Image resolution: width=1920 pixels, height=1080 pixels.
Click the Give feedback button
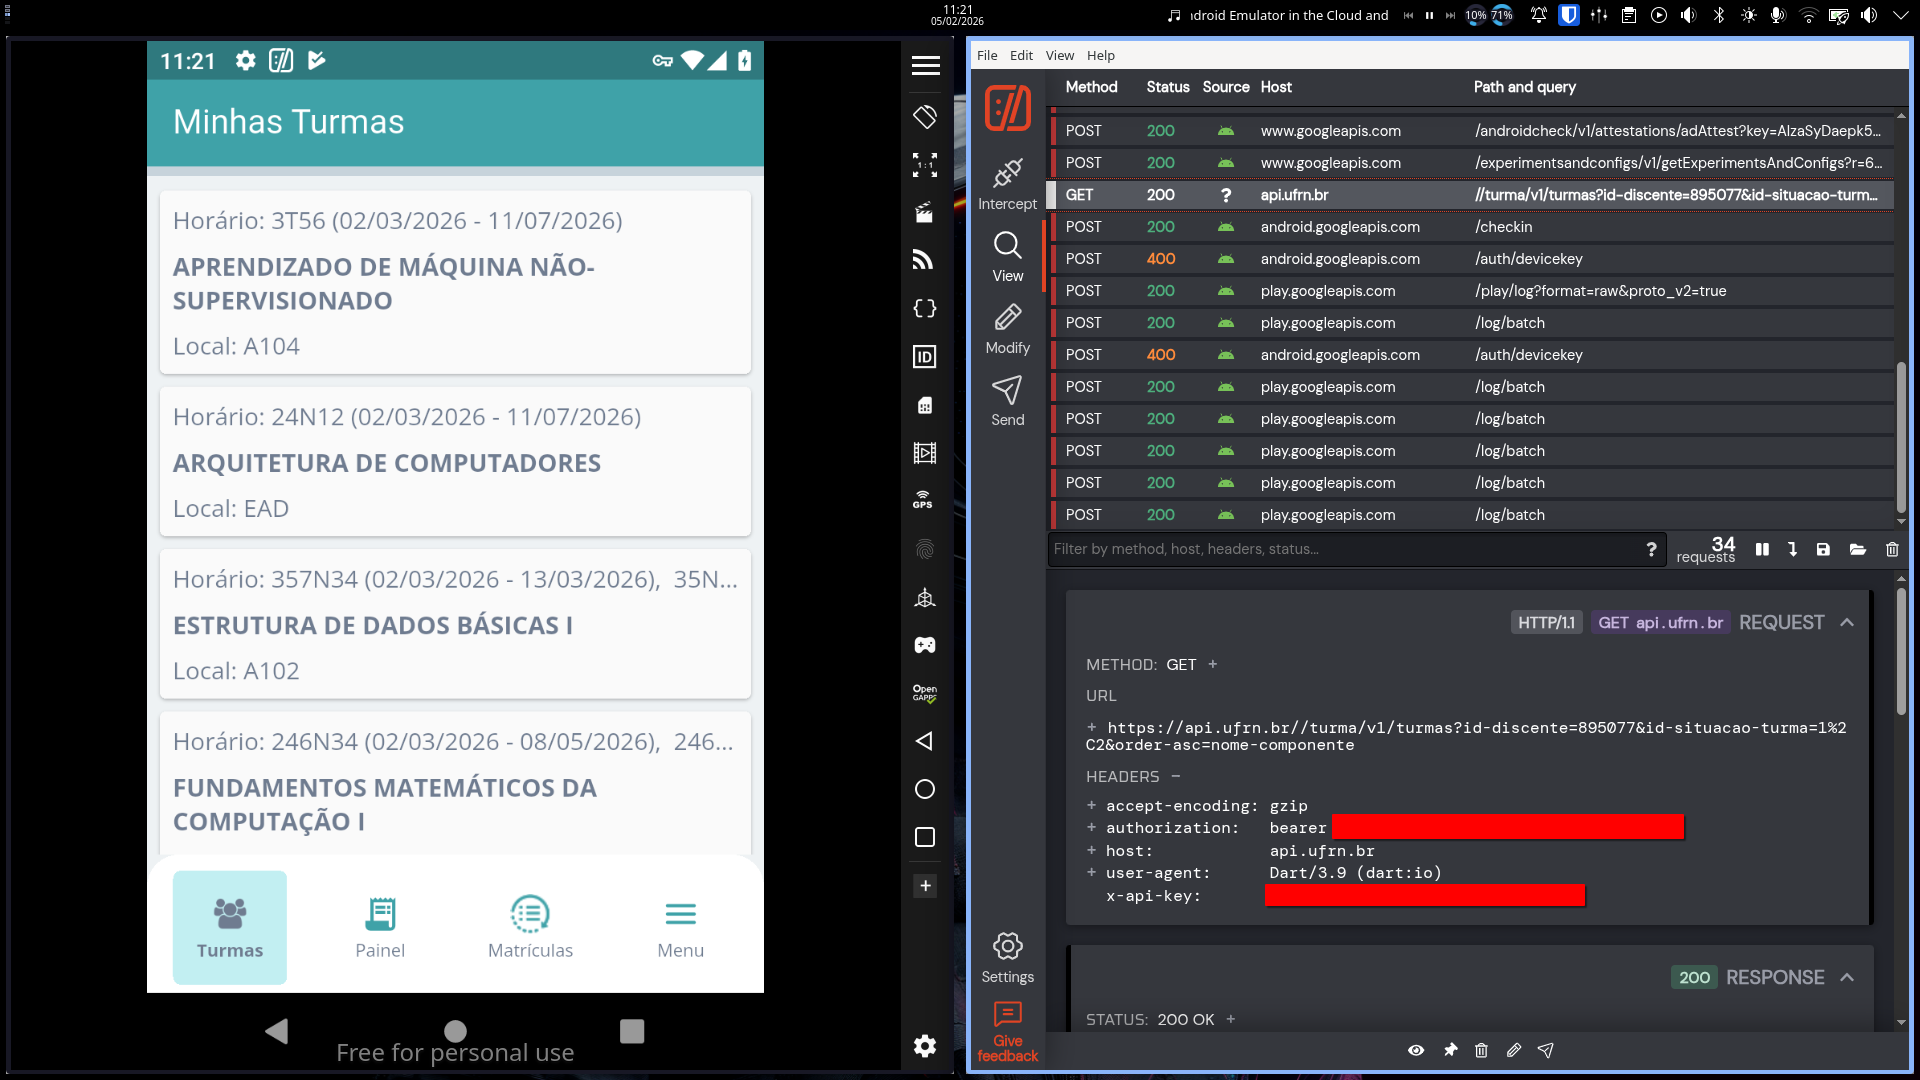(x=1007, y=1030)
